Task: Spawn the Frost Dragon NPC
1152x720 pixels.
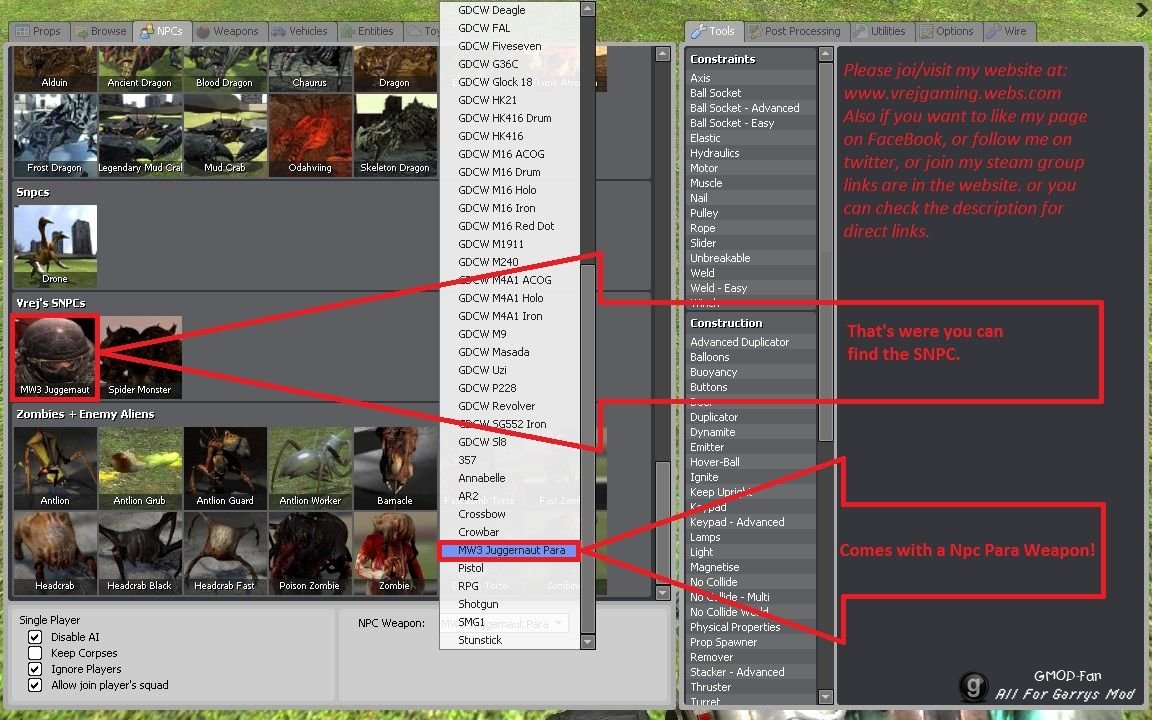Action: (55, 135)
